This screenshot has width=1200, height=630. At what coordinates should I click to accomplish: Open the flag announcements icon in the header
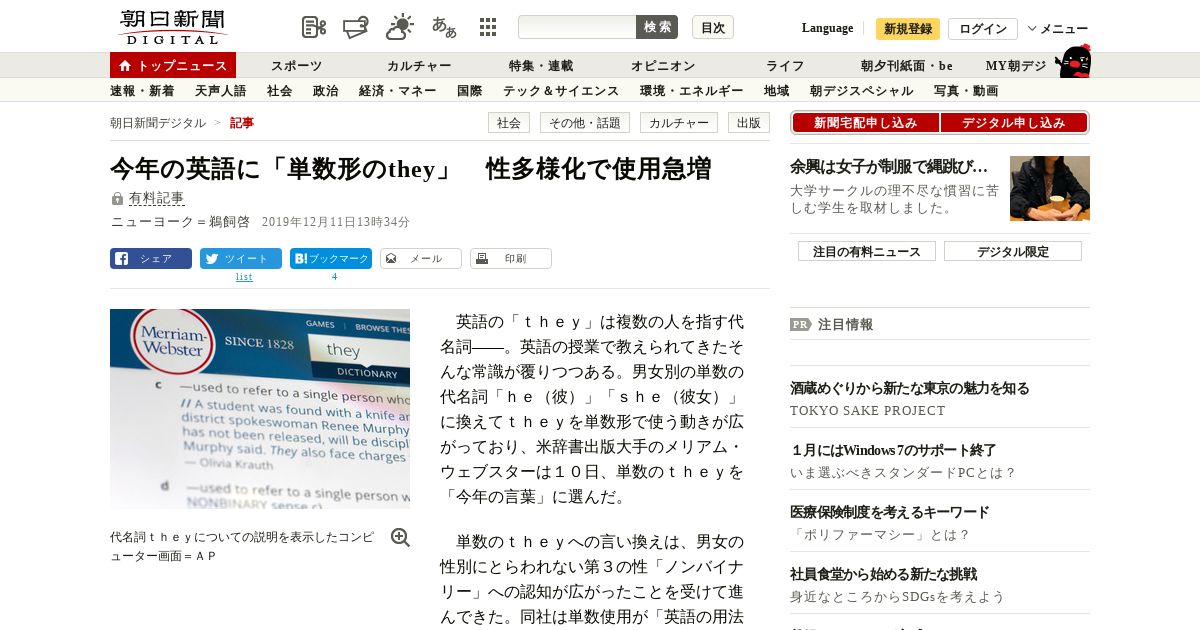pyautogui.click(x=356, y=27)
